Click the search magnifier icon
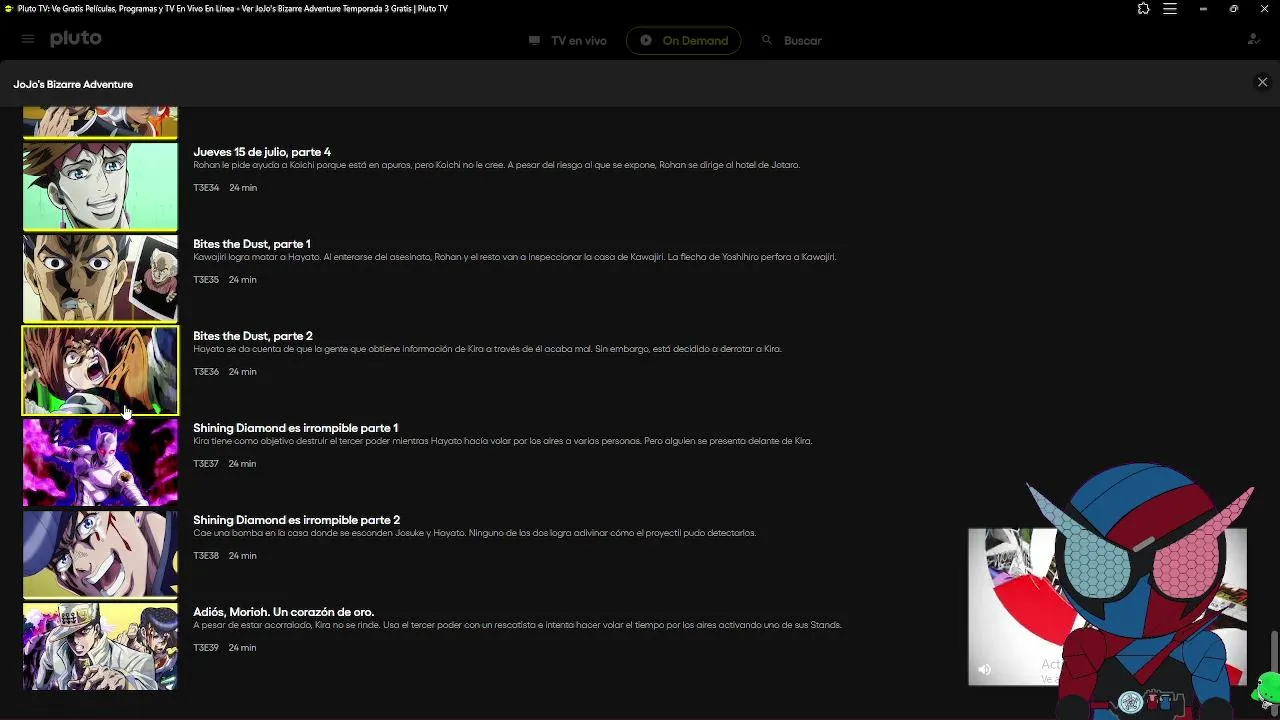Screen dimensions: 1280x720 (x=767, y=40)
